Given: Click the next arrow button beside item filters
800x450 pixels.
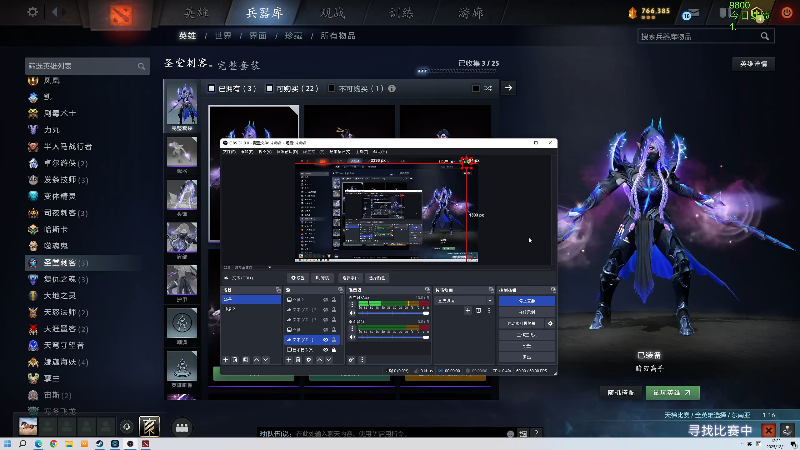Looking at the screenshot, I should (508, 88).
